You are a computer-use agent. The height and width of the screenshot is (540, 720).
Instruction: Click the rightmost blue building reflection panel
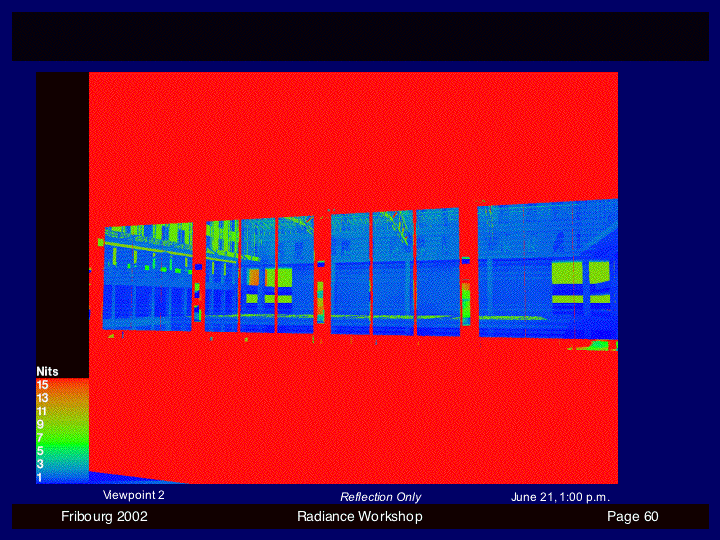point(545,270)
